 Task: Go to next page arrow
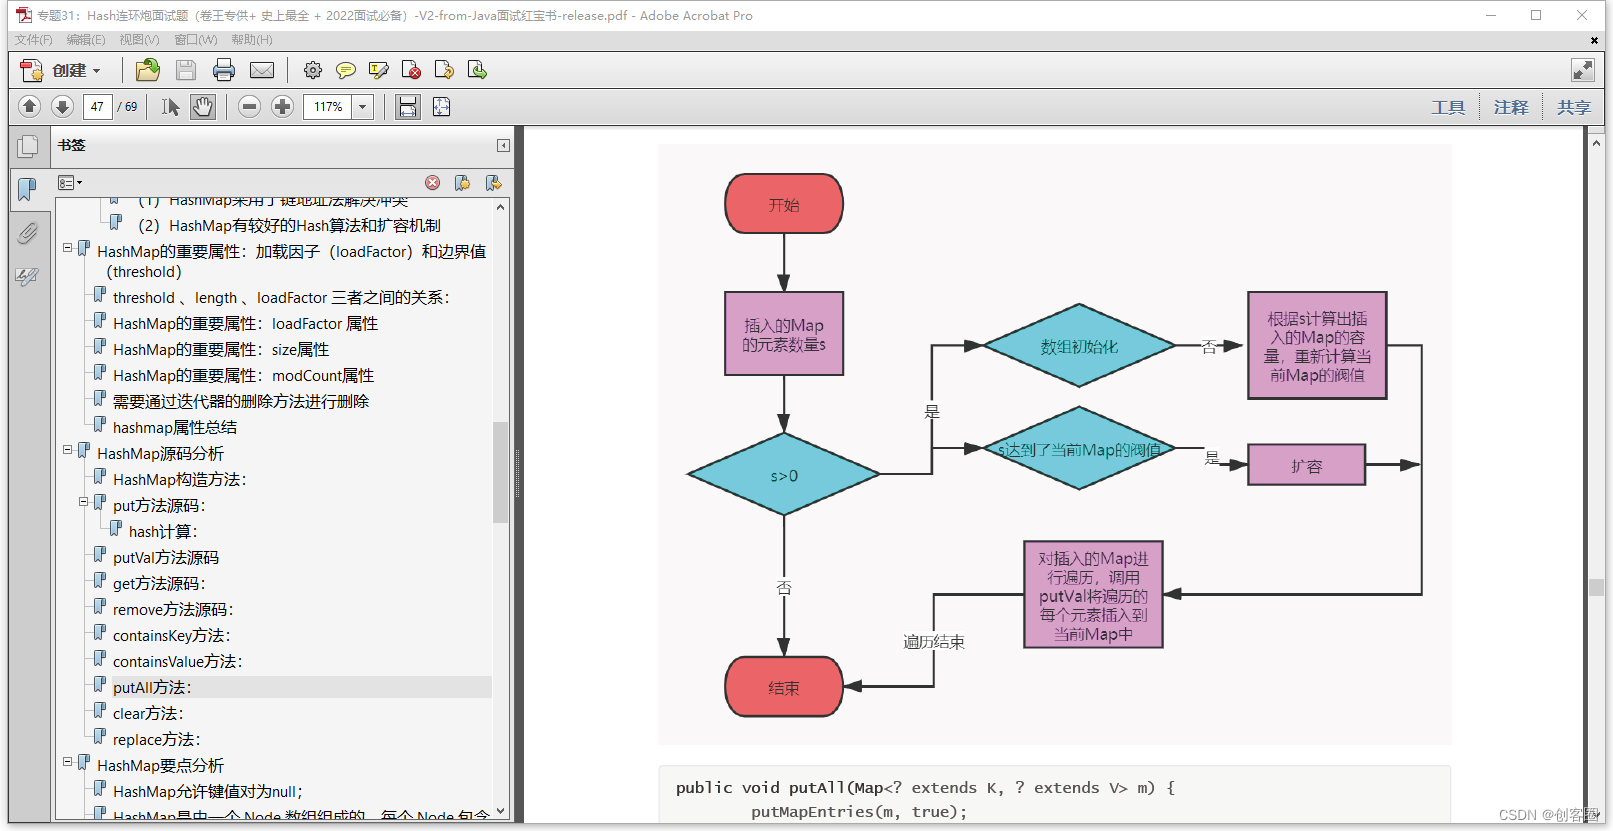point(62,106)
